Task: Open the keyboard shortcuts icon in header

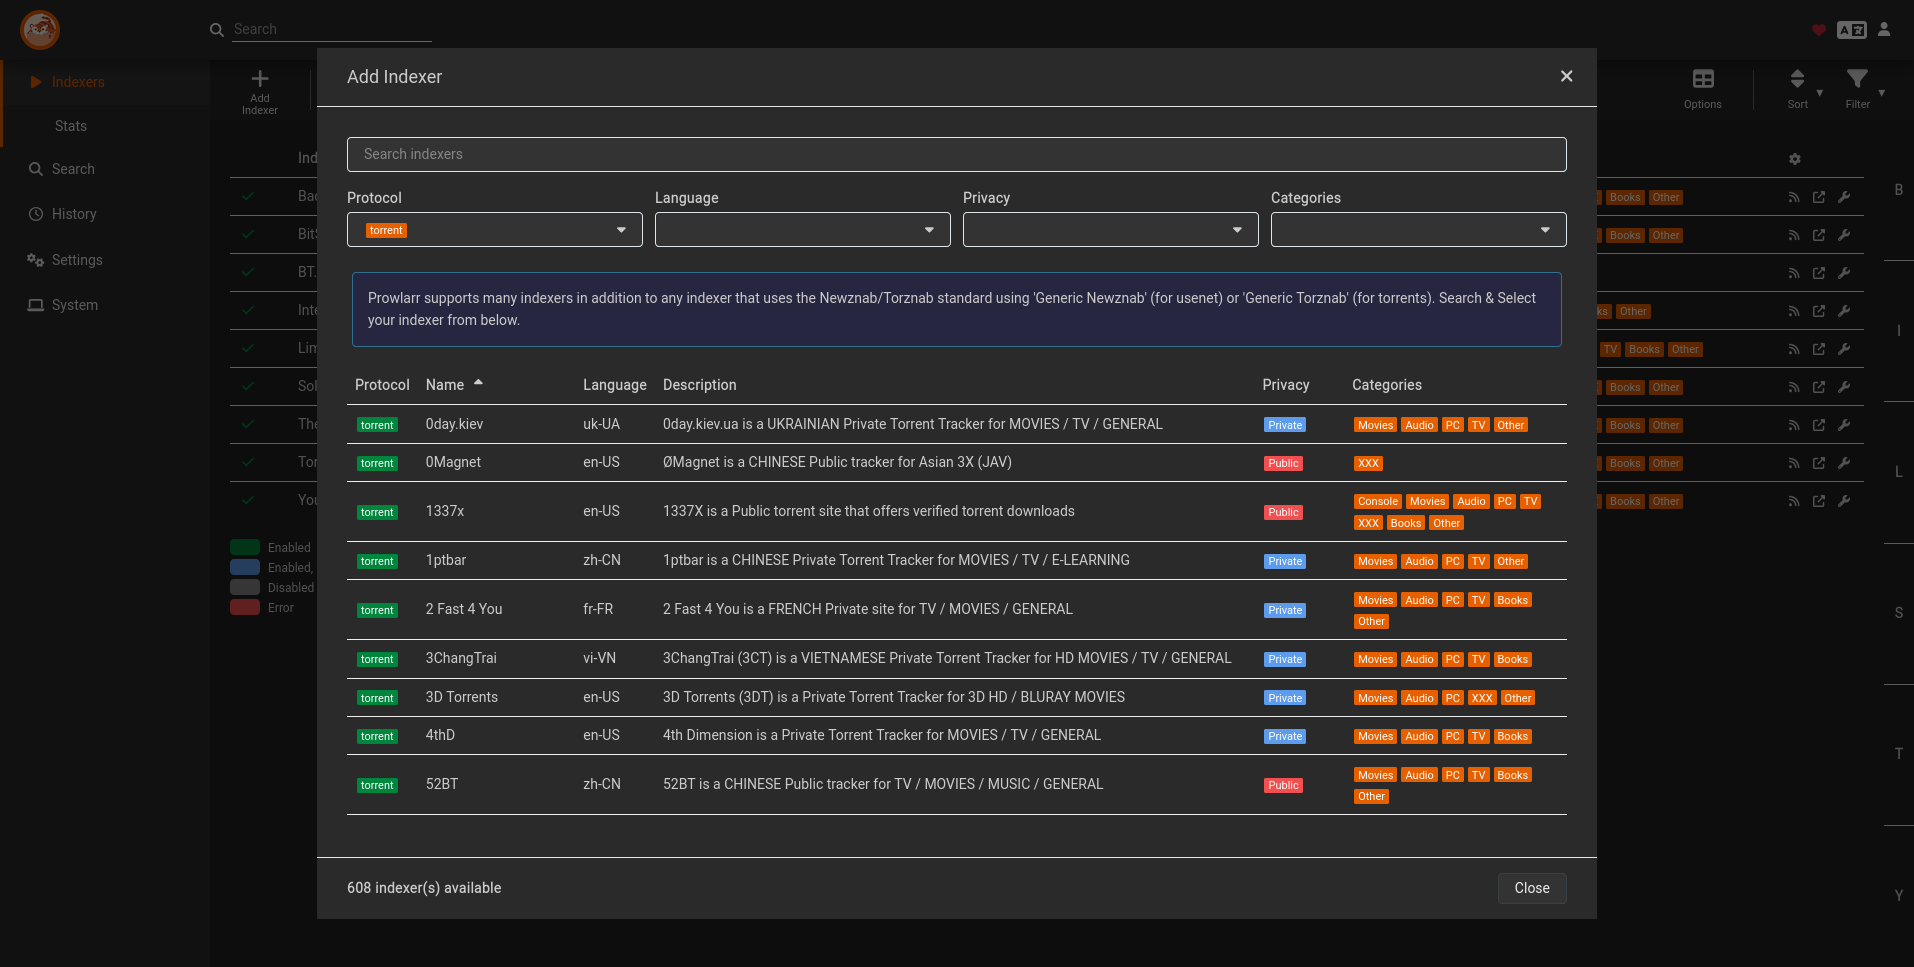Action: tap(1851, 30)
